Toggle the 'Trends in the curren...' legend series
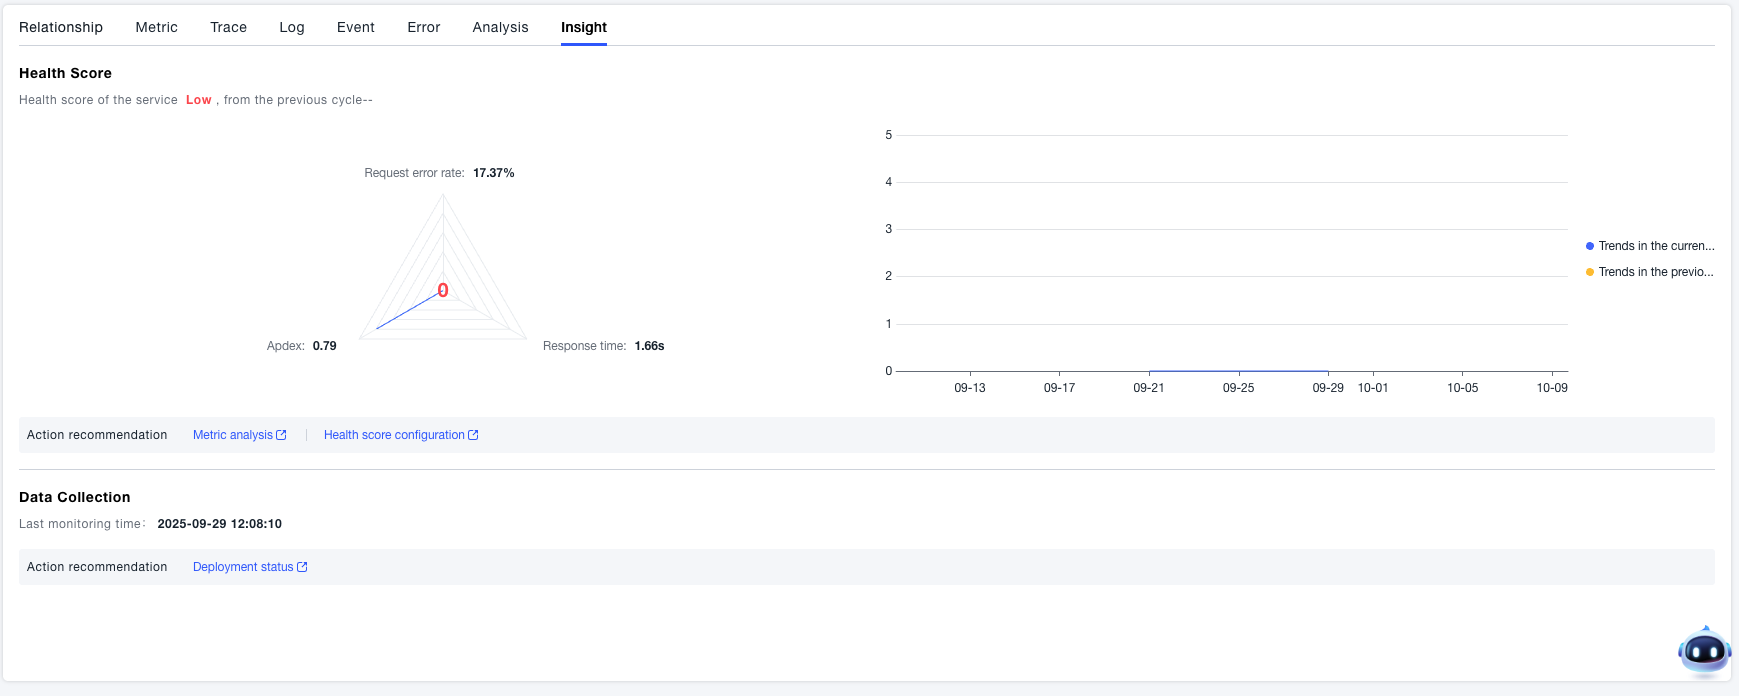The image size is (1739, 696). point(1655,246)
